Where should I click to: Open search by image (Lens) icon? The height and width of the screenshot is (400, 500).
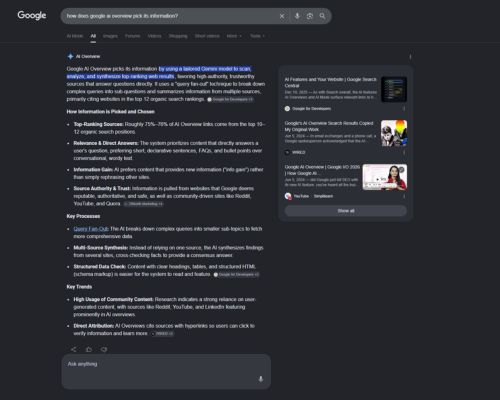pos(310,16)
